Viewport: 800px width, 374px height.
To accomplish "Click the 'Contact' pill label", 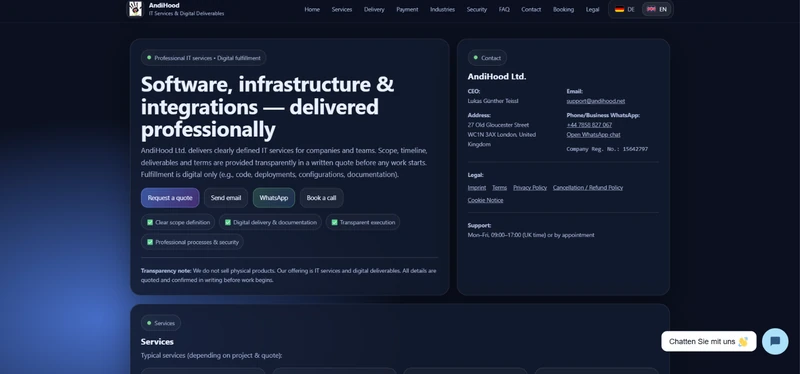I will (x=487, y=58).
